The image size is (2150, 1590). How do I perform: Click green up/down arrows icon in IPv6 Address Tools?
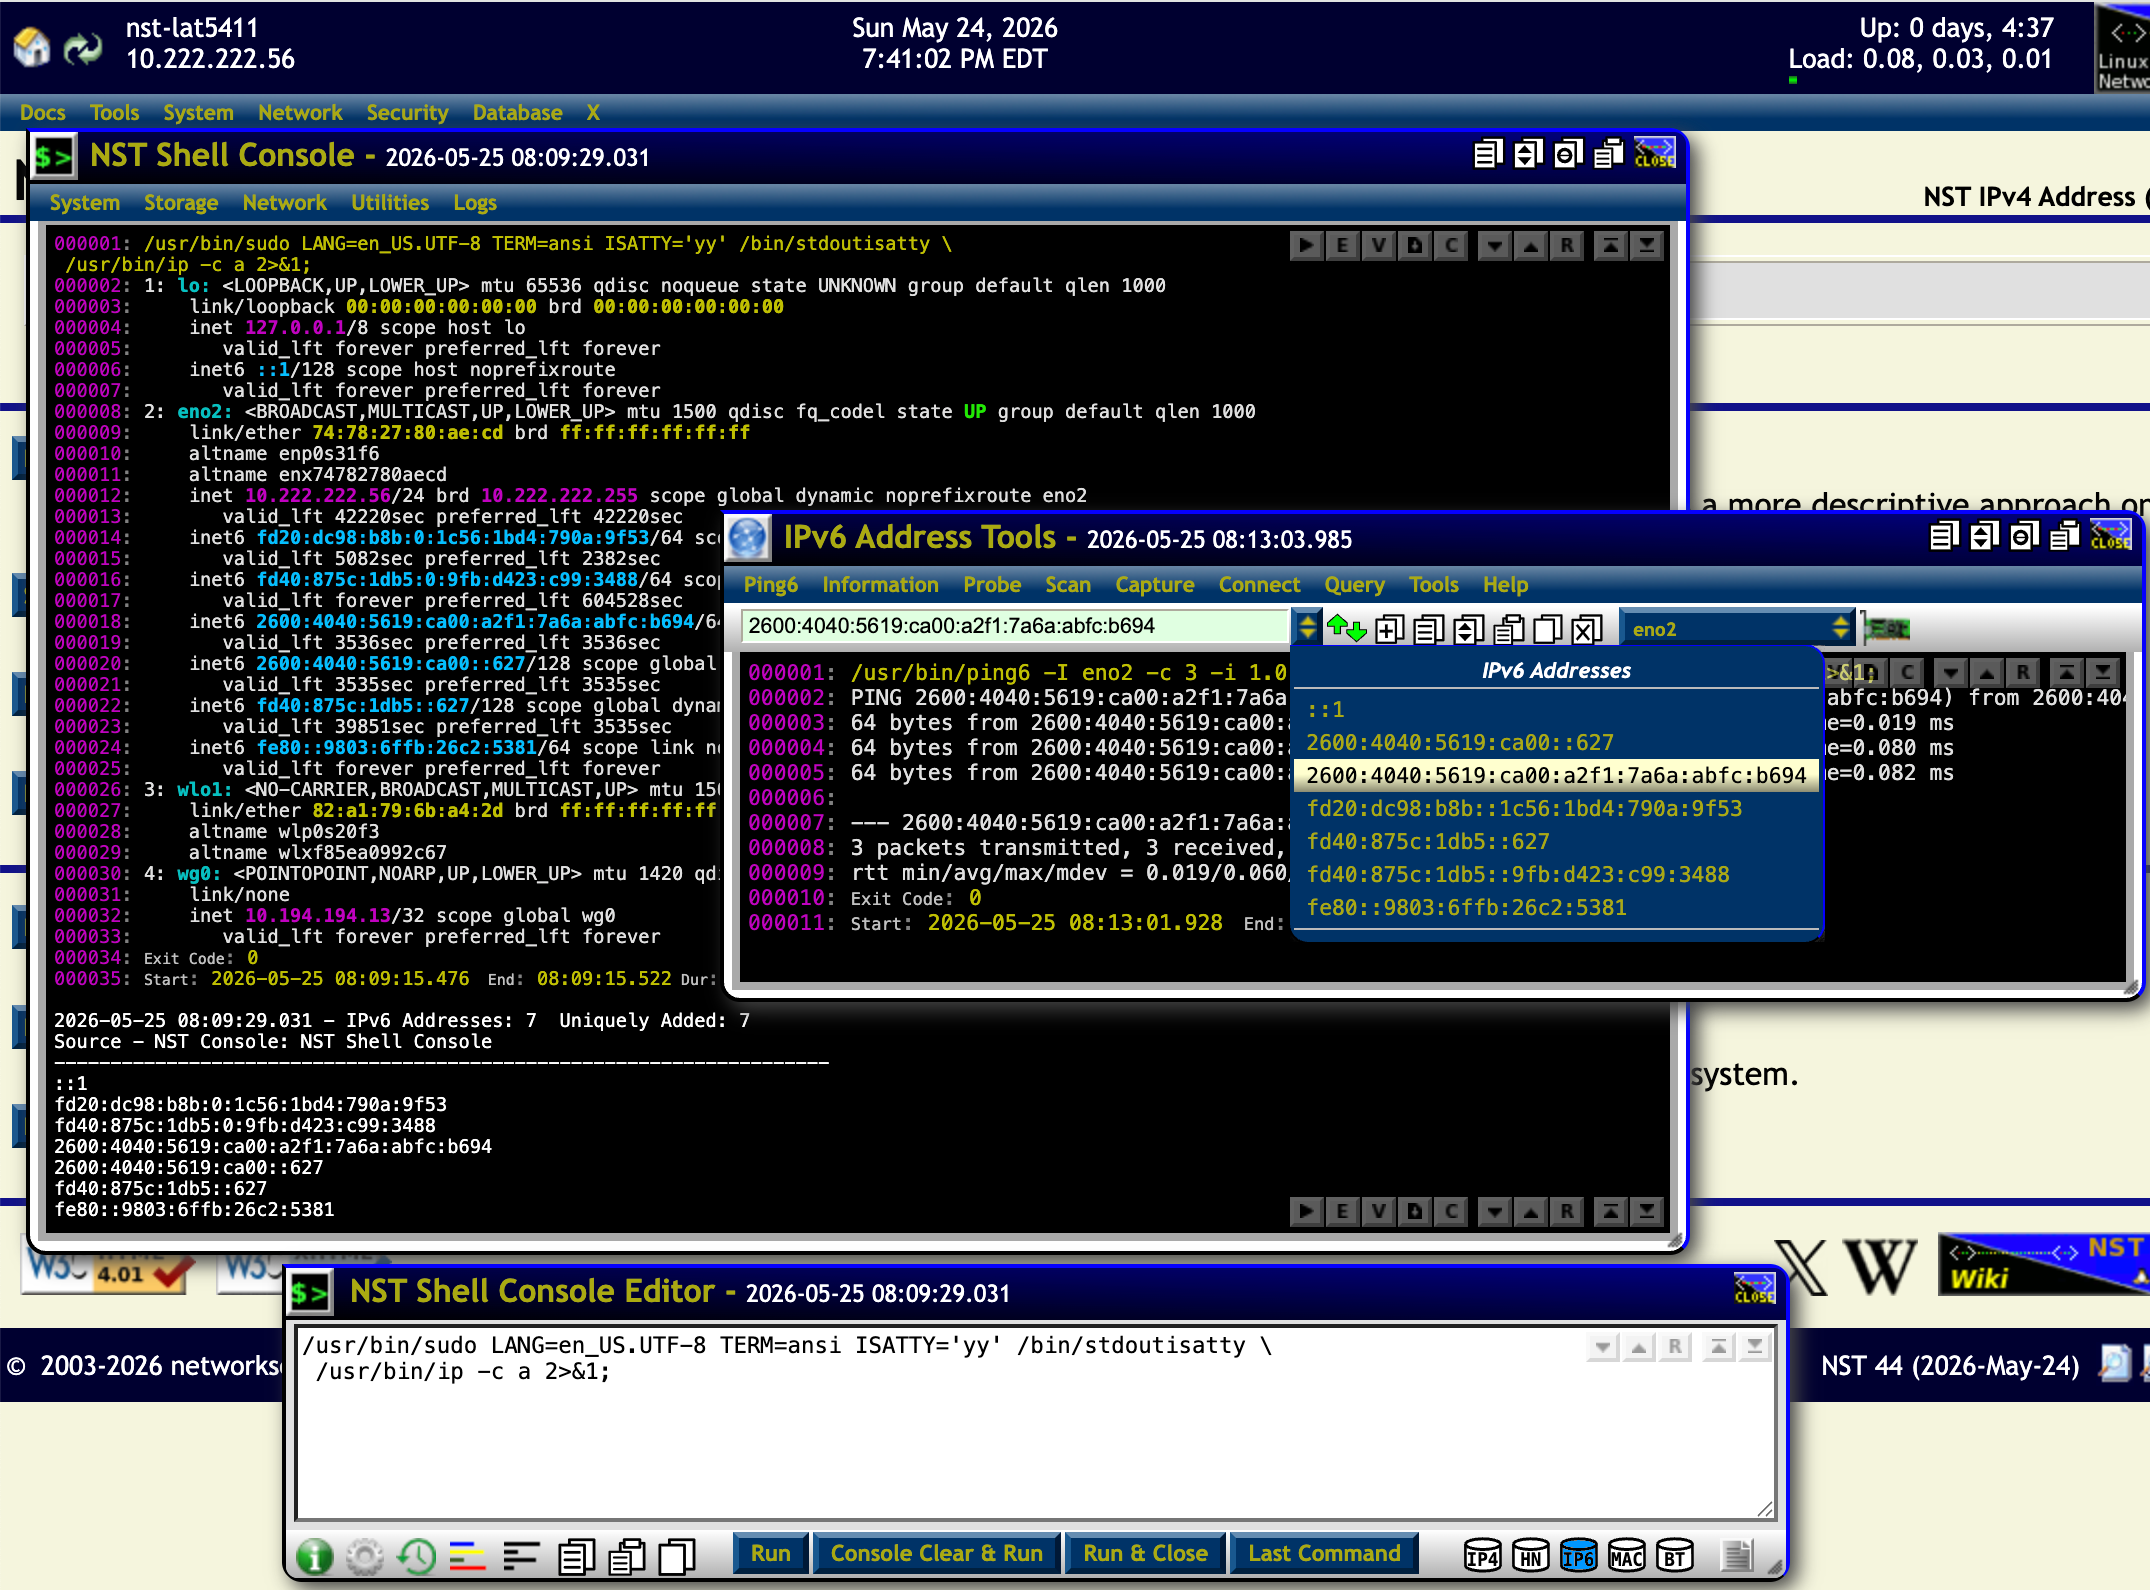[1346, 629]
